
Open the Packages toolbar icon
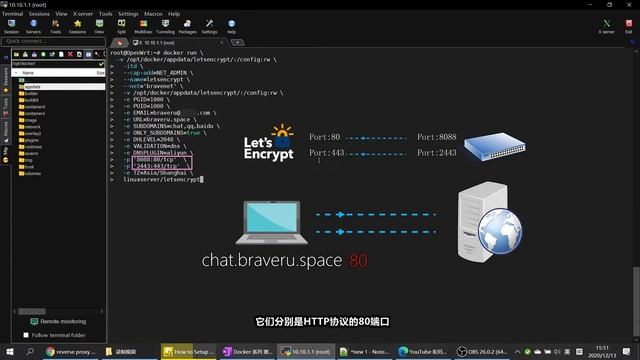point(187,27)
